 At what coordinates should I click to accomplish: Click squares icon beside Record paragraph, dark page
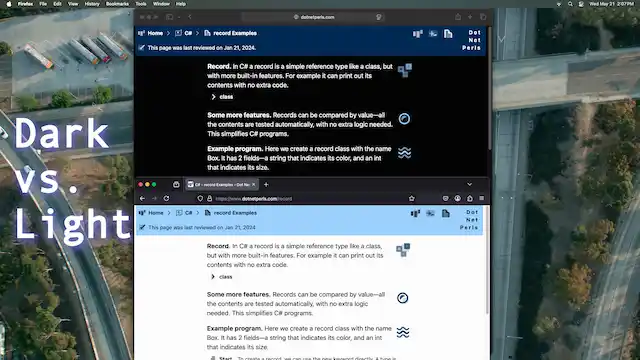pyautogui.click(x=404, y=70)
